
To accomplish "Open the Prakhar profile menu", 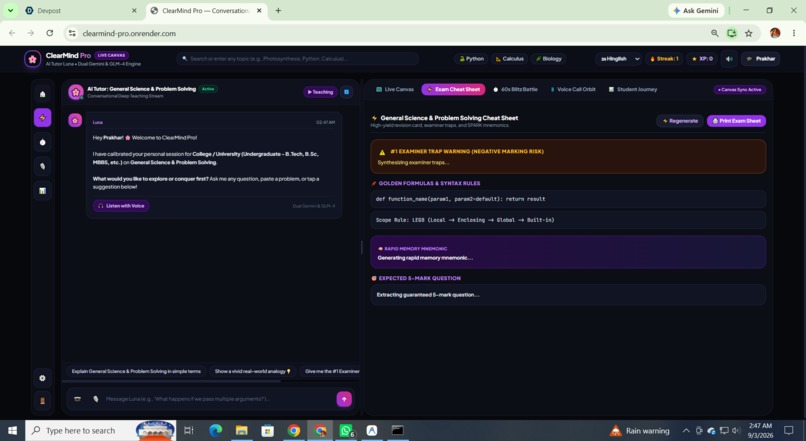I will [x=761, y=59].
